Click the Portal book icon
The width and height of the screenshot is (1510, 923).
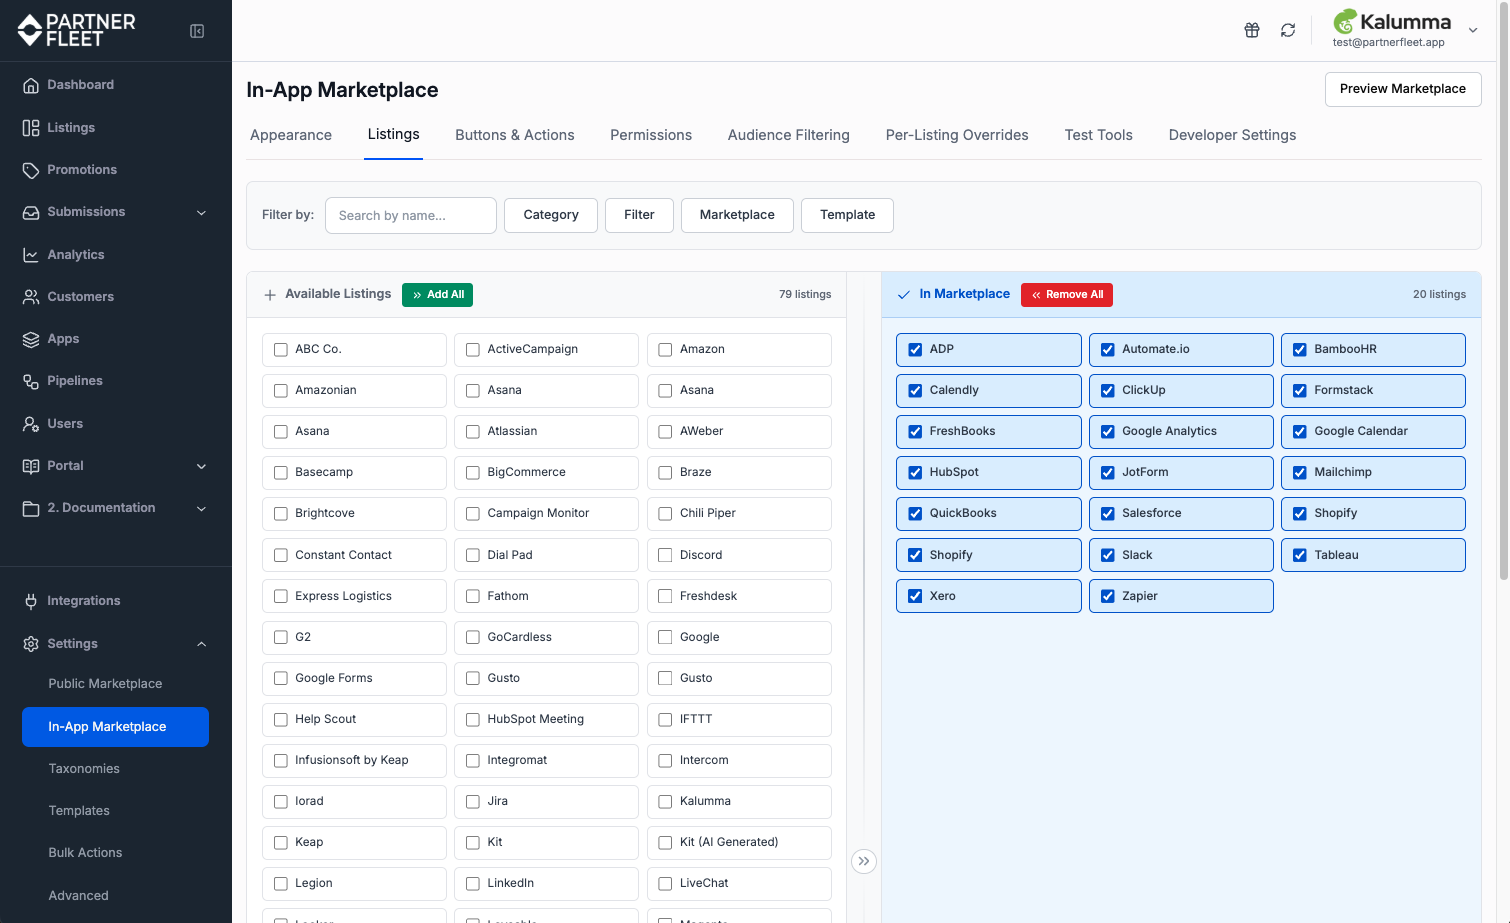tap(31, 466)
